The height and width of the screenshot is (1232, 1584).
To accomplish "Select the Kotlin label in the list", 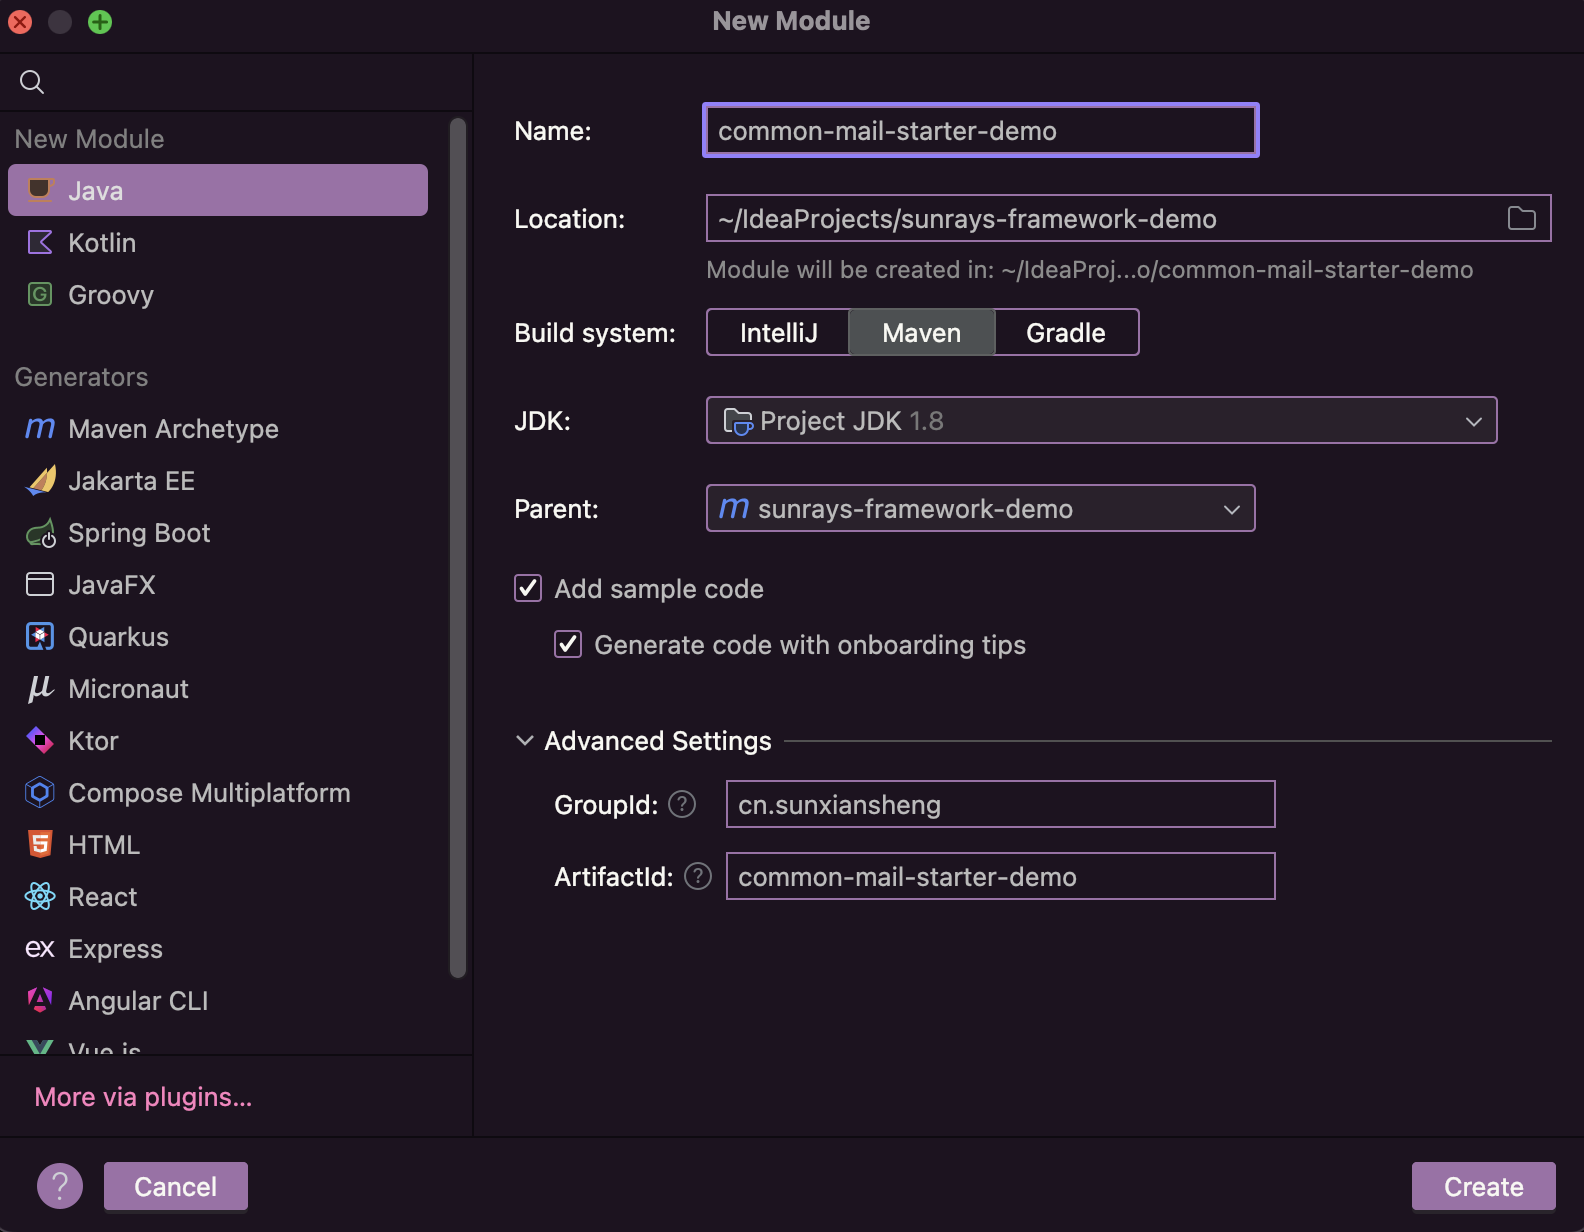I will [x=102, y=242].
